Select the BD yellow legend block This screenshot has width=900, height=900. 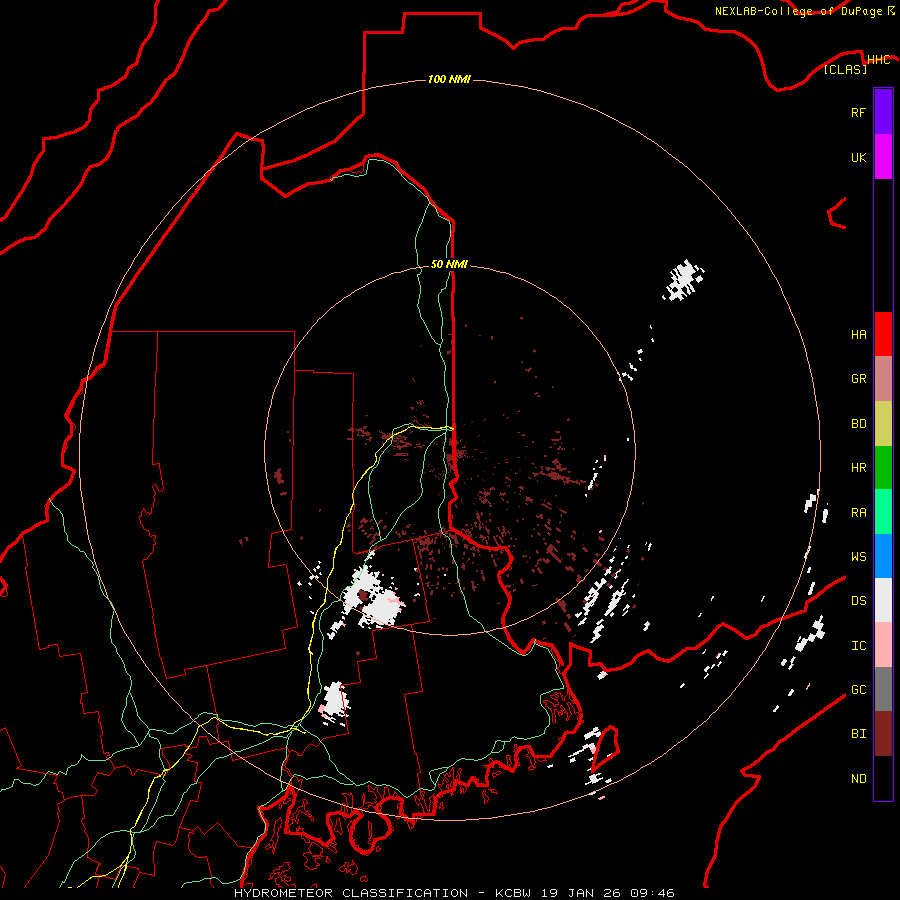point(883,424)
